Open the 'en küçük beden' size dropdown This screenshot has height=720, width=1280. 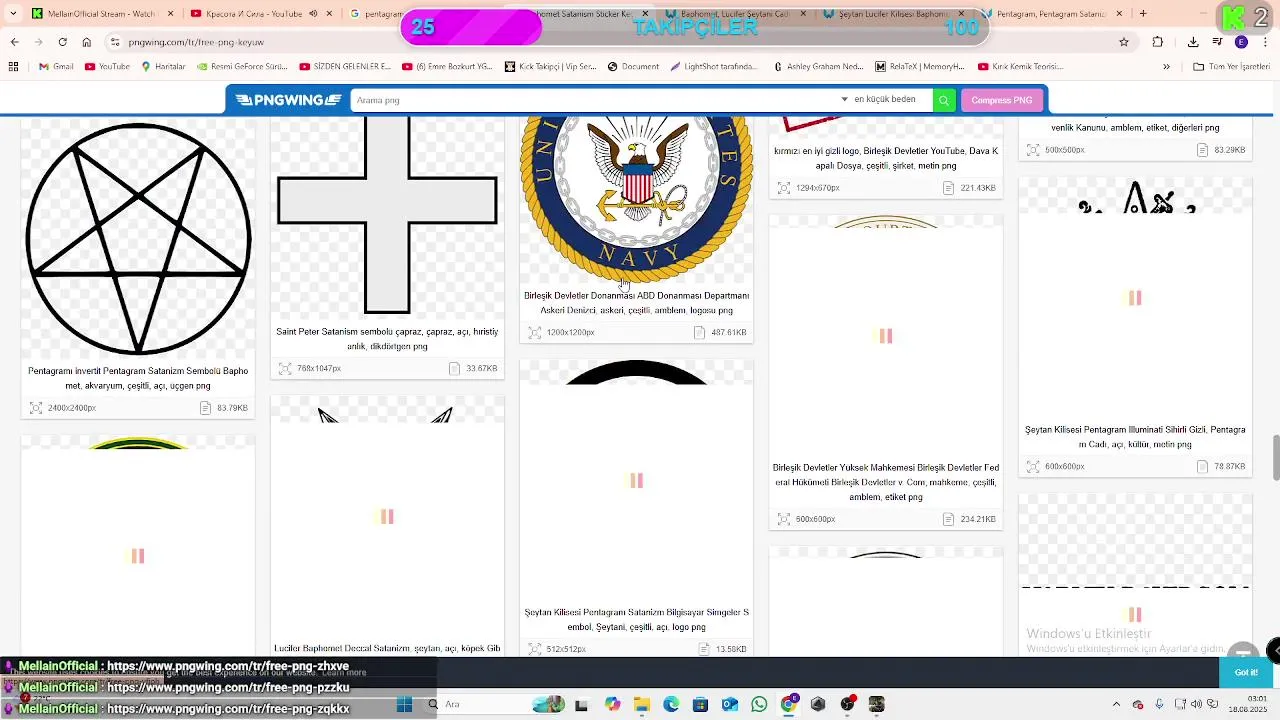pyautogui.click(x=878, y=100)
